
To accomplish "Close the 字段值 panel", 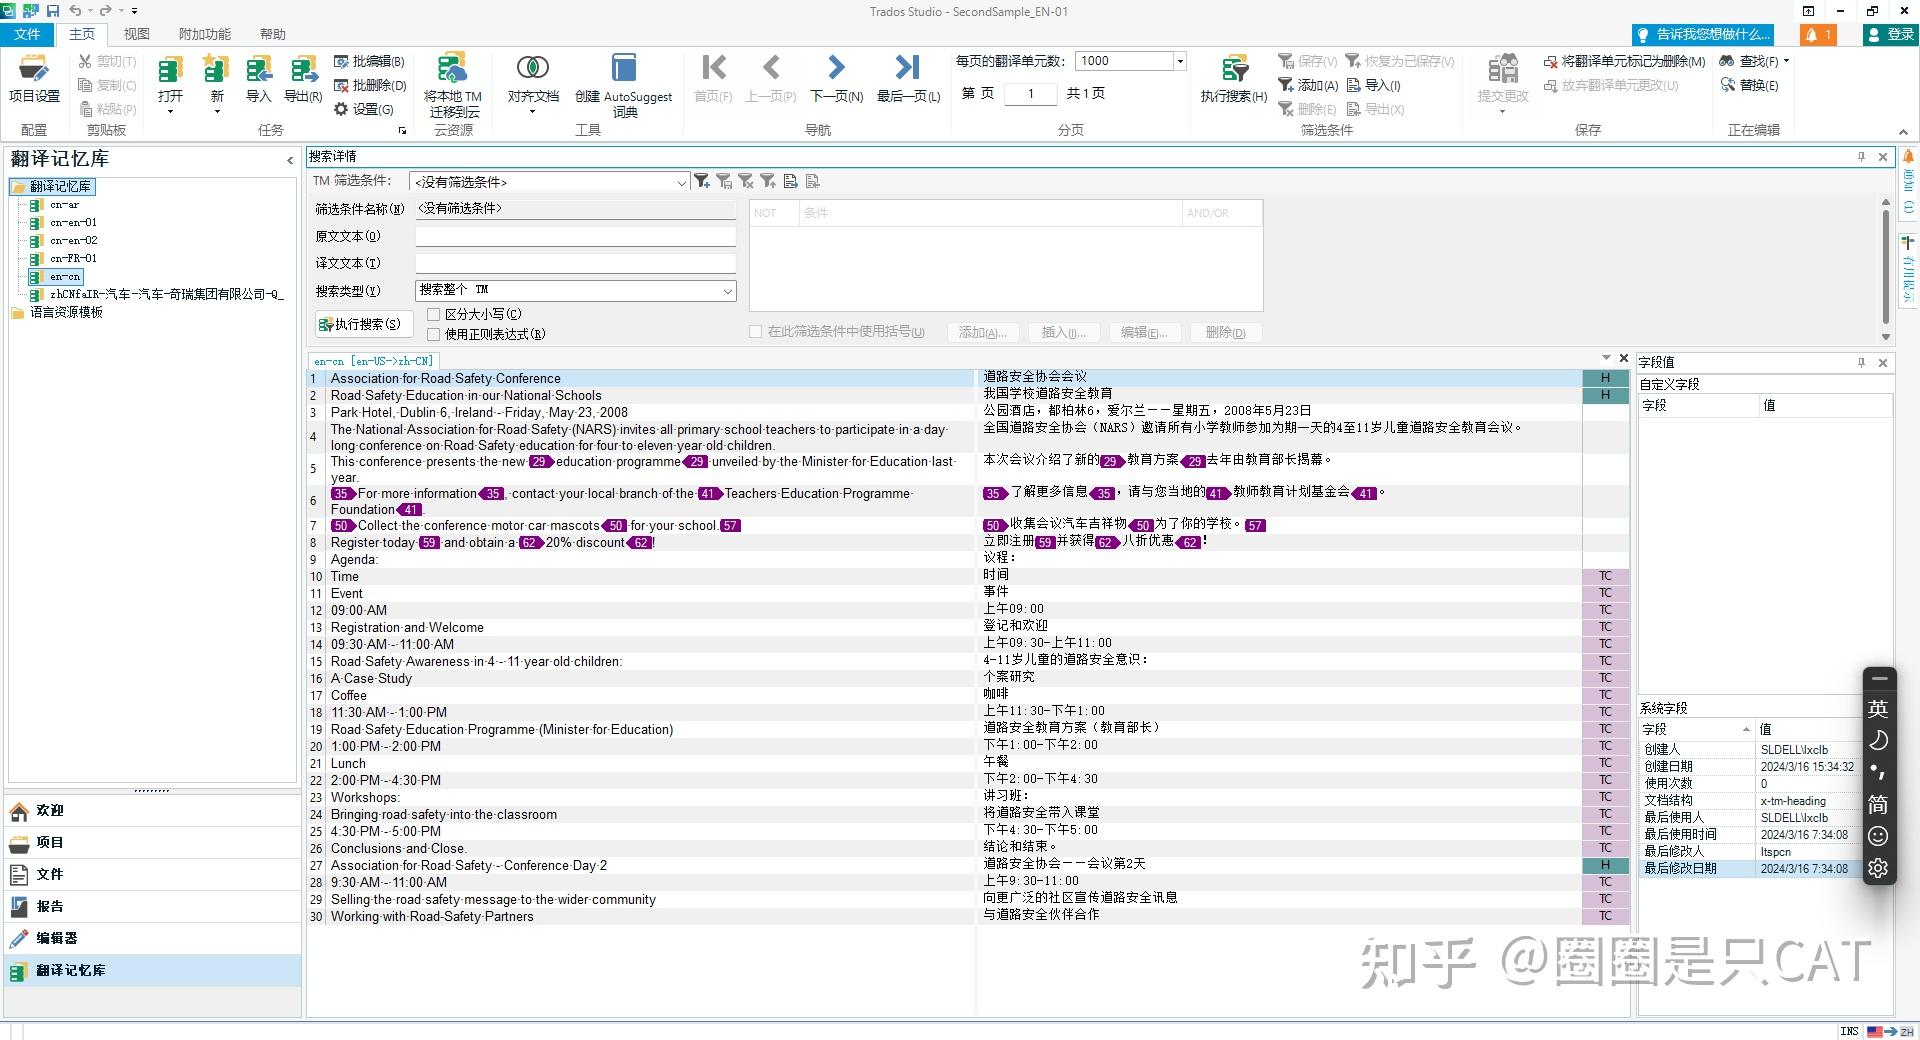I will point(1883,363).
